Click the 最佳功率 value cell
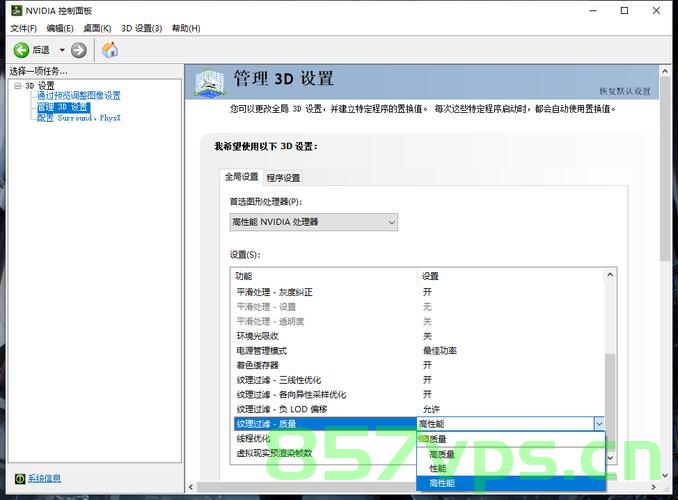The width and height of the screenshot is (678, 500). pyautogui.click(x=440, y=351)
